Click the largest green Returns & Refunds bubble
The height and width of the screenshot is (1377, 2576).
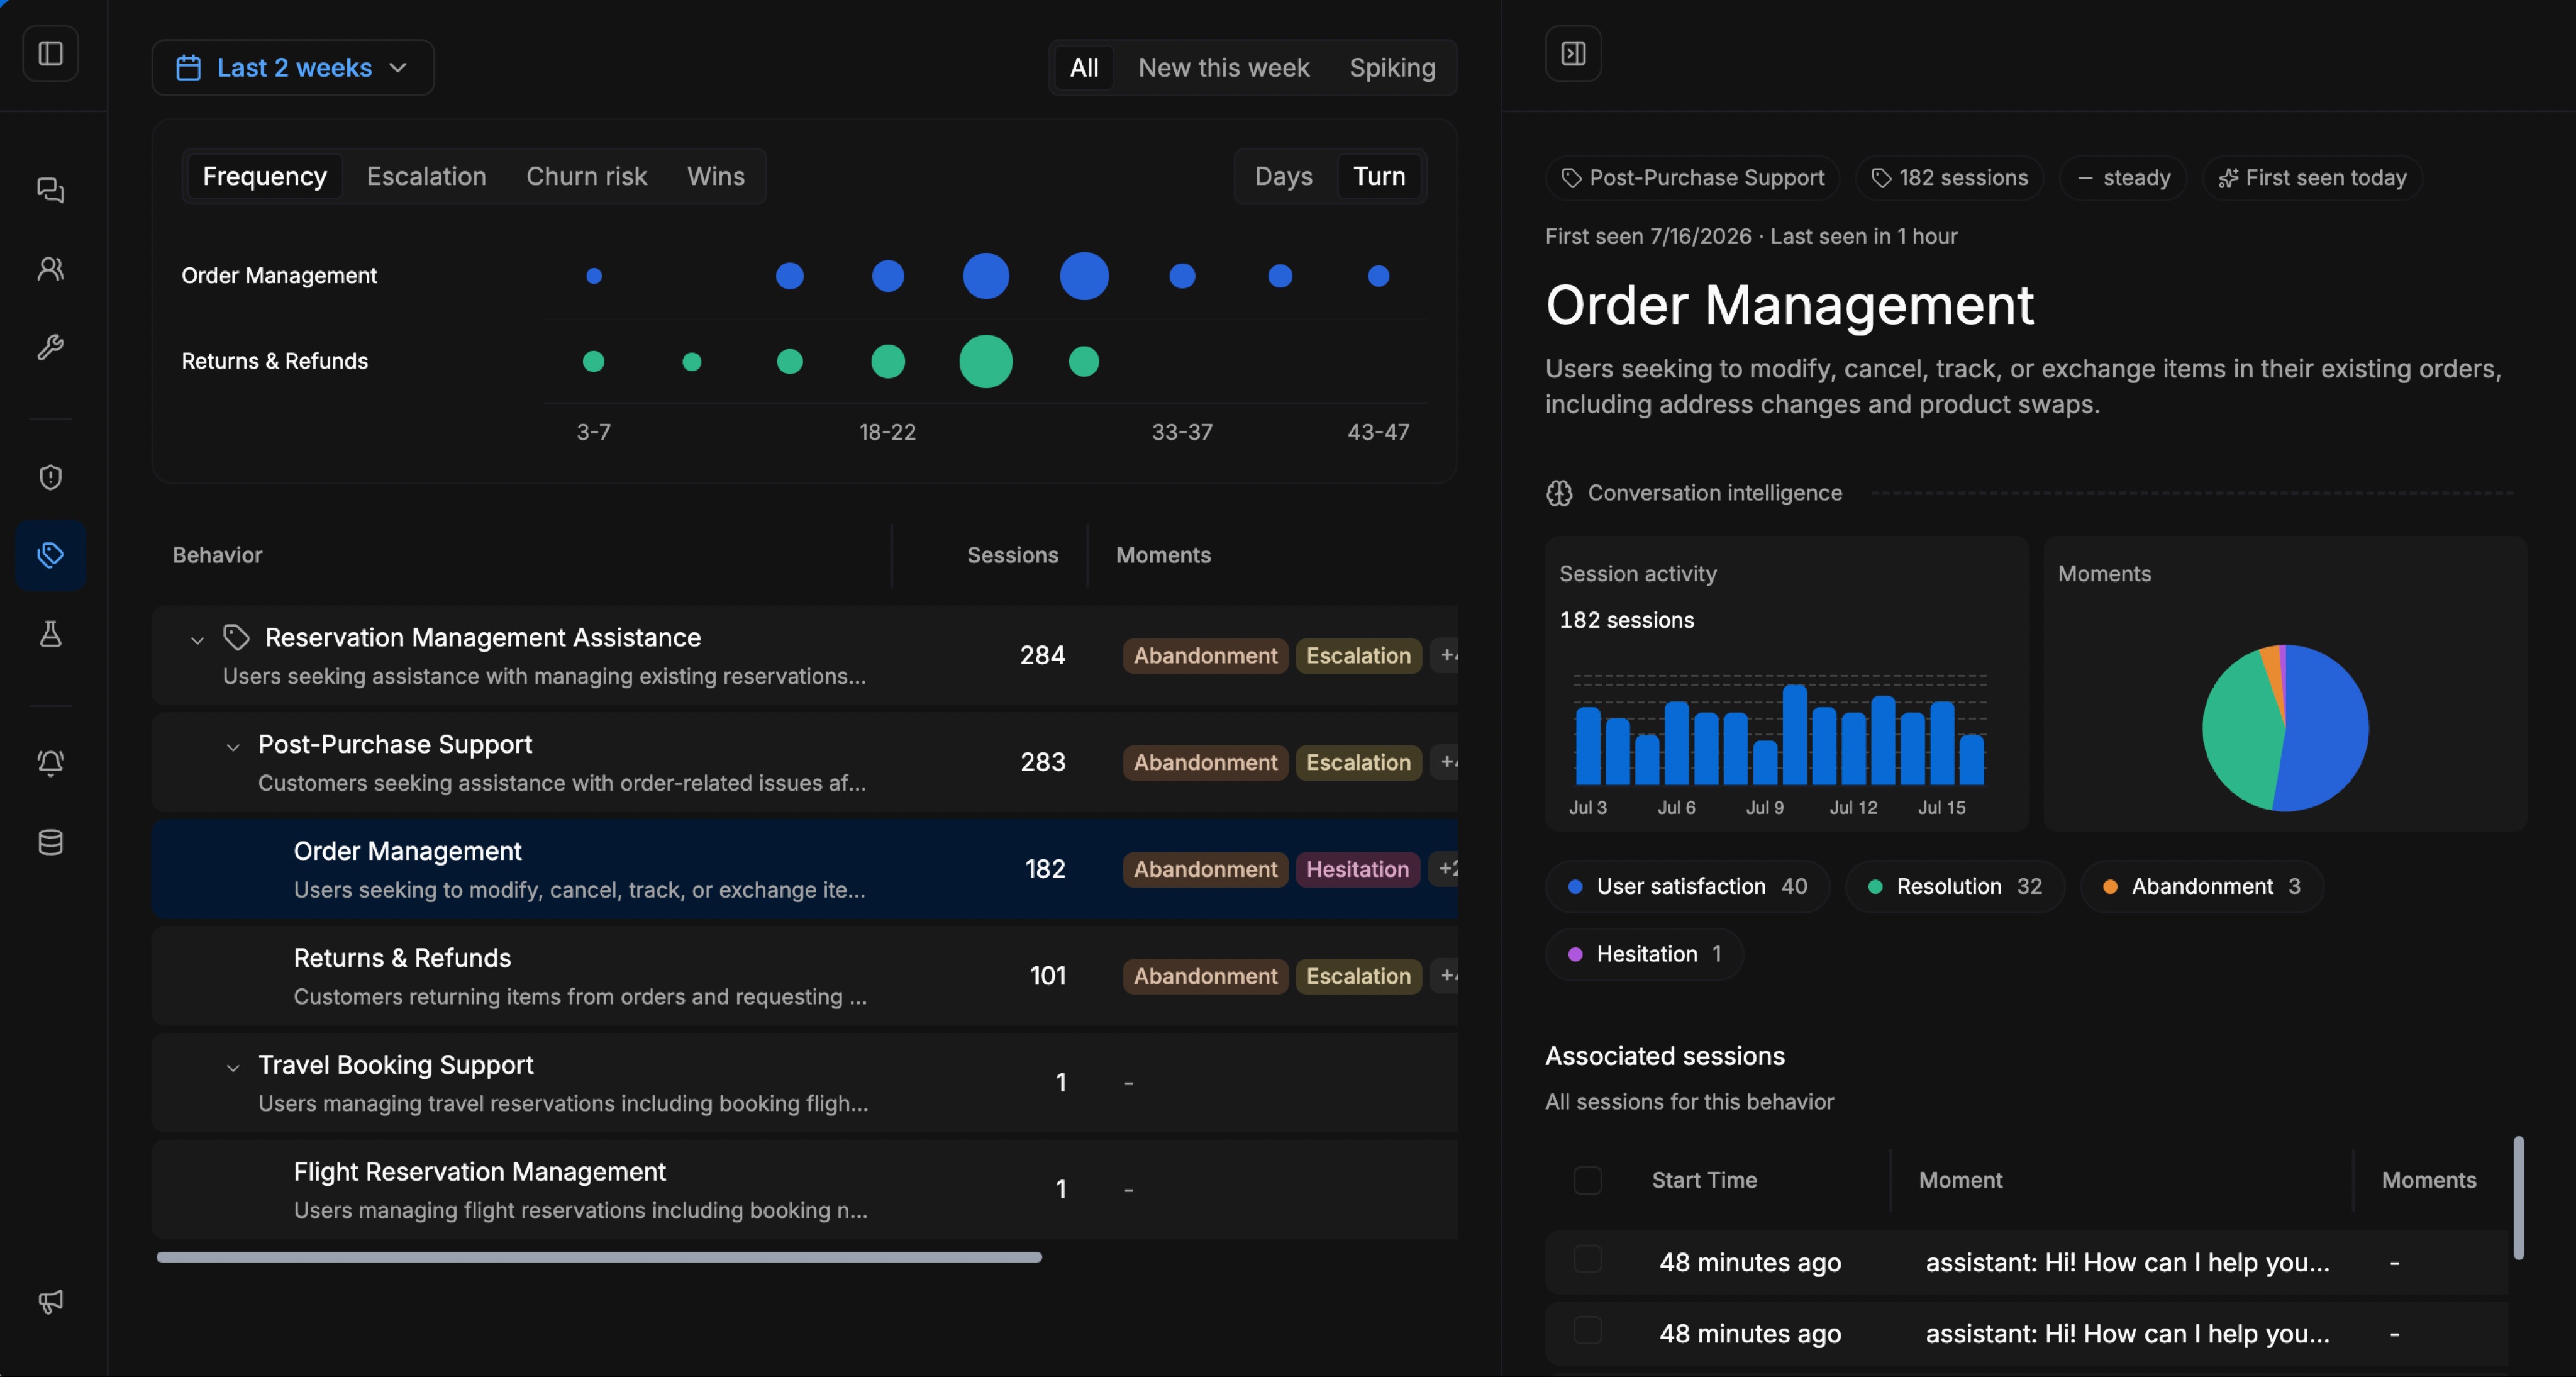(x=986, y=362)
